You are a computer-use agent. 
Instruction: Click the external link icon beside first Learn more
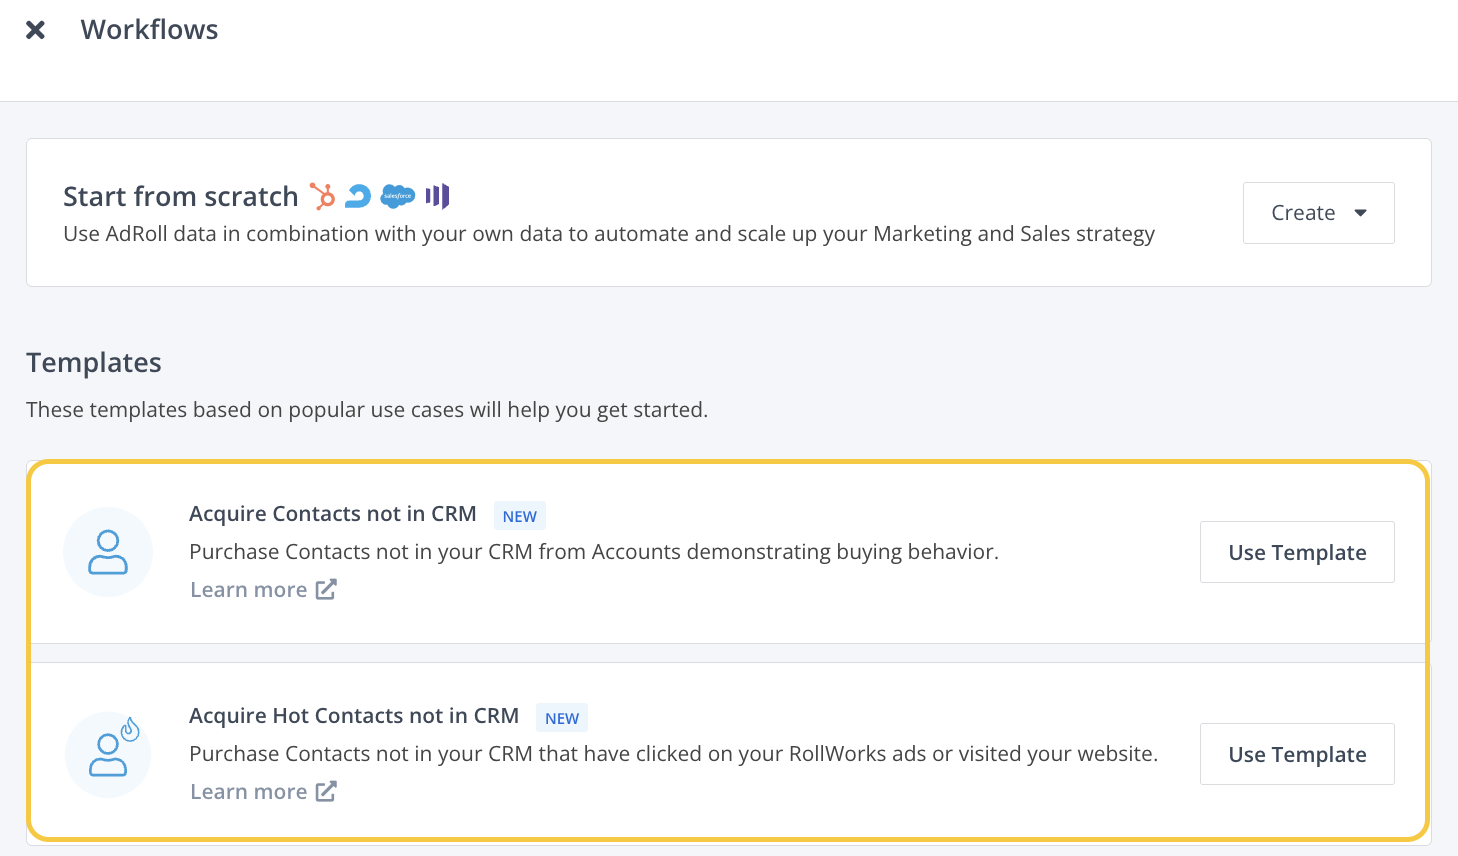(x=326, y=589)
